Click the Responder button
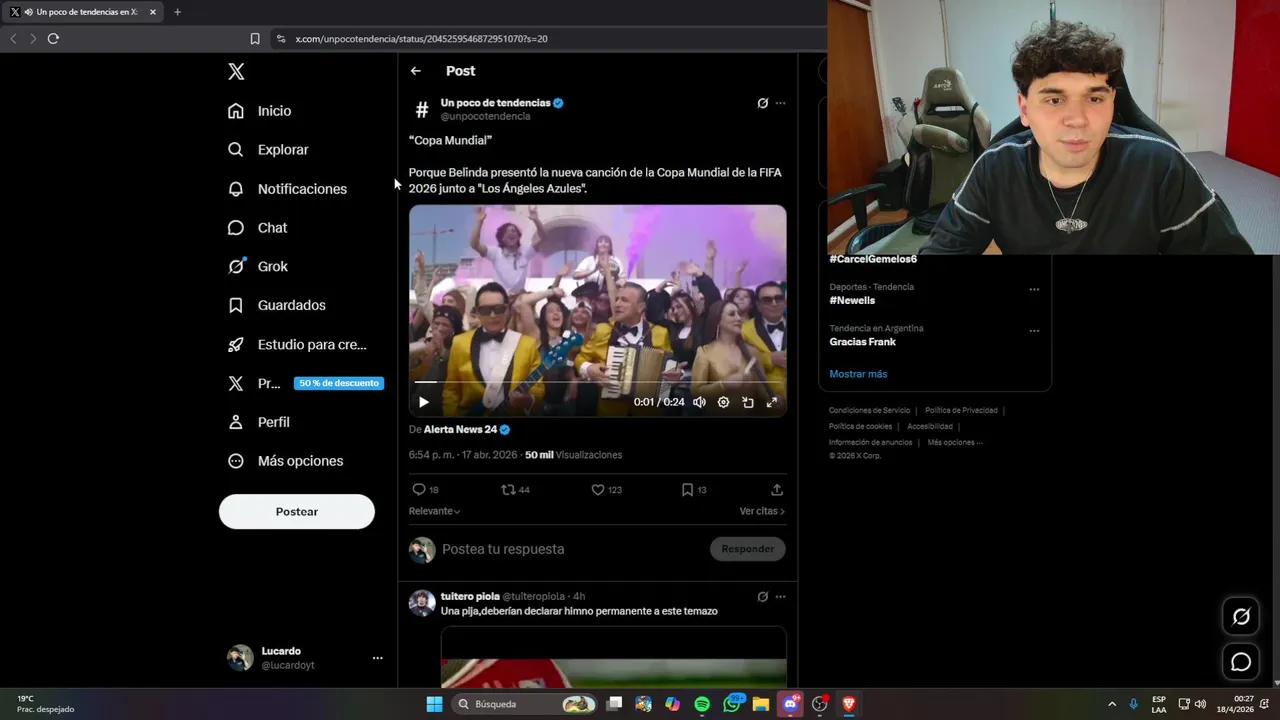1280x720 pixels. (748, 549)
